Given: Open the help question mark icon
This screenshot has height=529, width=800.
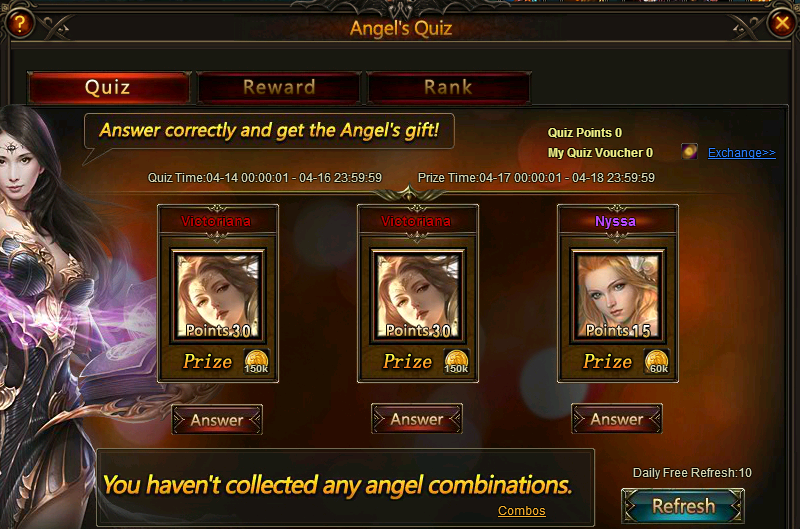Looking at the screenshot, I should tap(19, 23).
